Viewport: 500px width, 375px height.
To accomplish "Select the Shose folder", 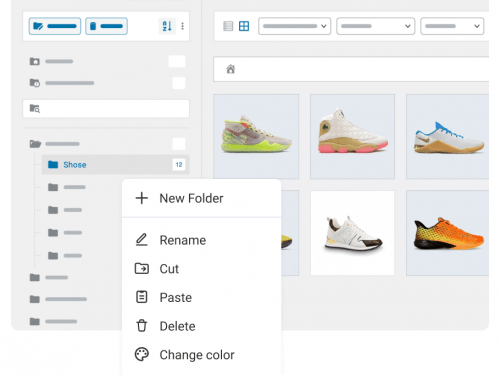I will 115,164.
